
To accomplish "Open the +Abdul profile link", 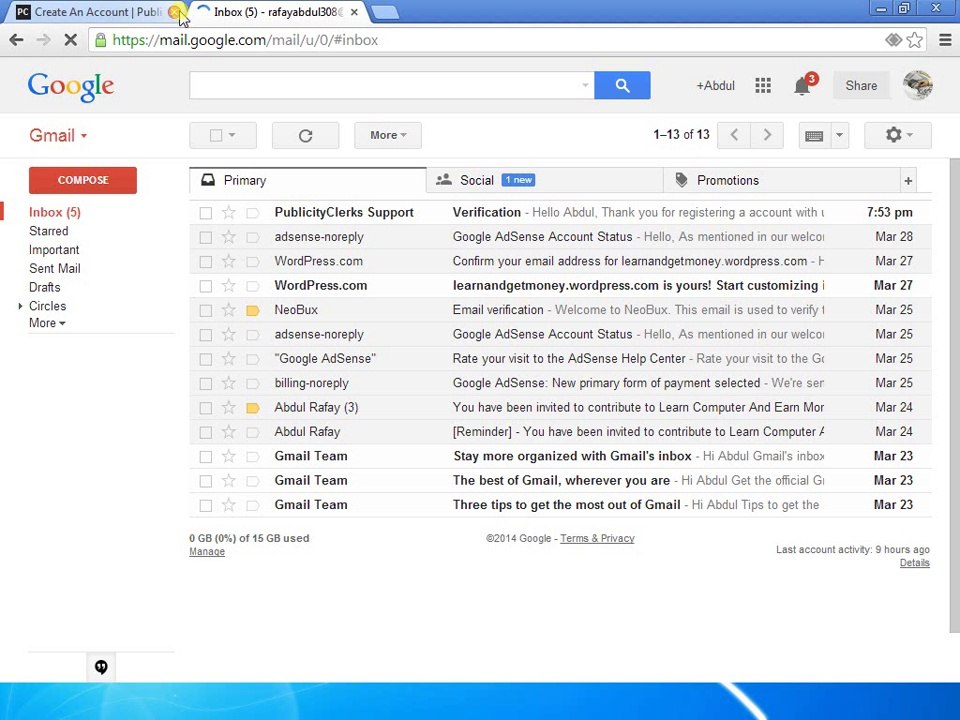I will (x=715, y=86).
